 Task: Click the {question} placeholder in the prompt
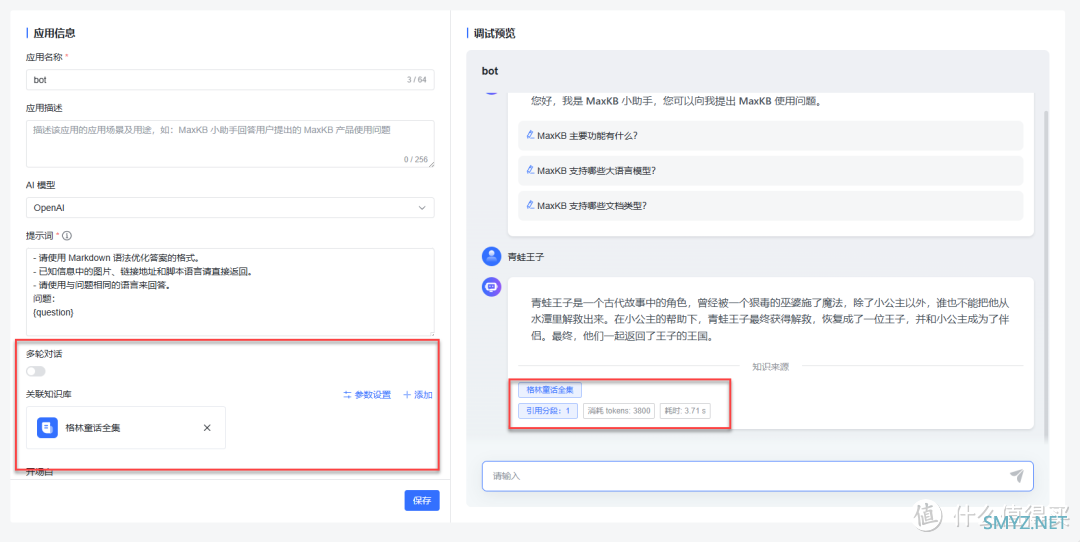[x=53, y=312]
